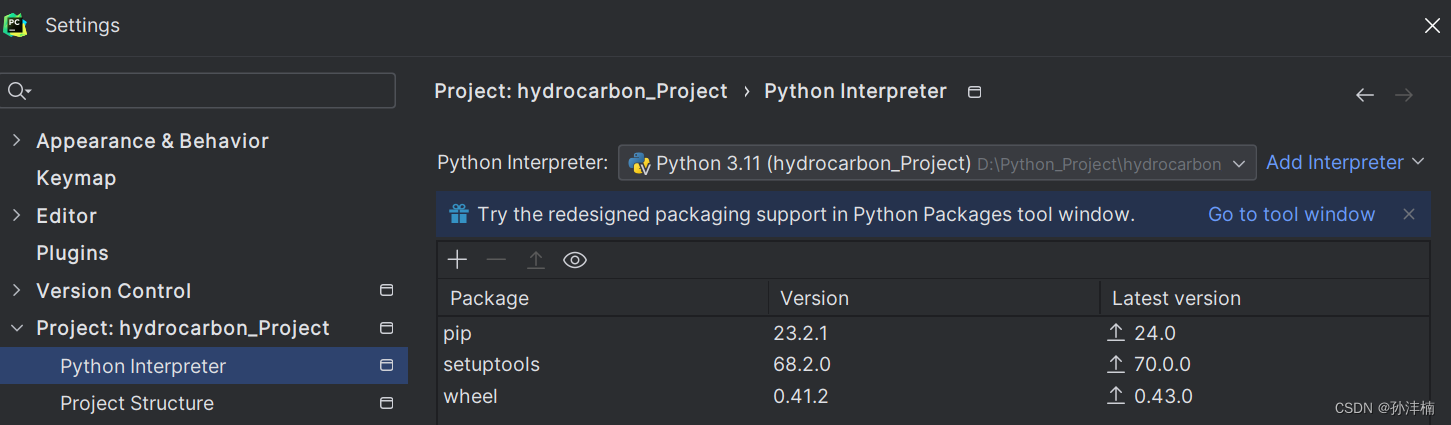This screenshot has height=425, width=1451.
Task: Click the project-level icon beside the Python Interpreter heading
Action: 975,92
